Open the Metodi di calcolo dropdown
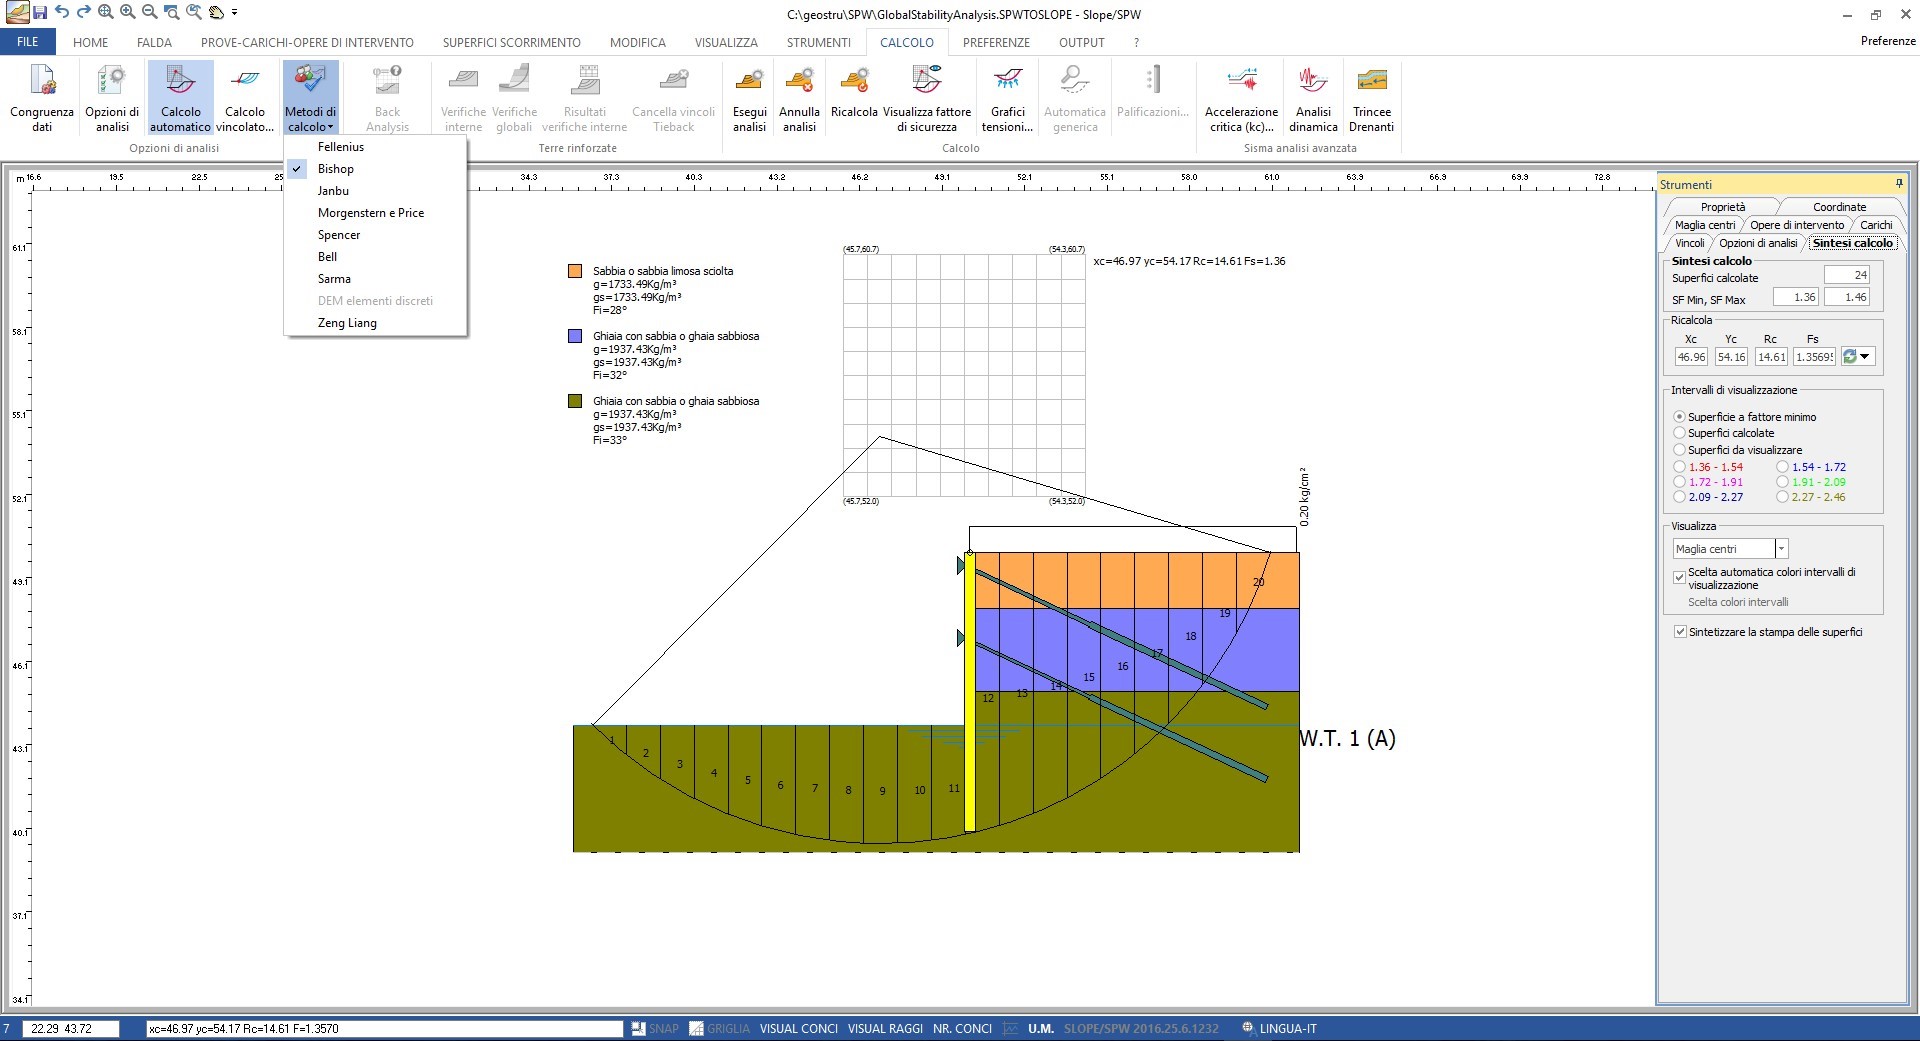Image resolution: width=1920 pixels, height=1041 pixels. pos(310,97)
